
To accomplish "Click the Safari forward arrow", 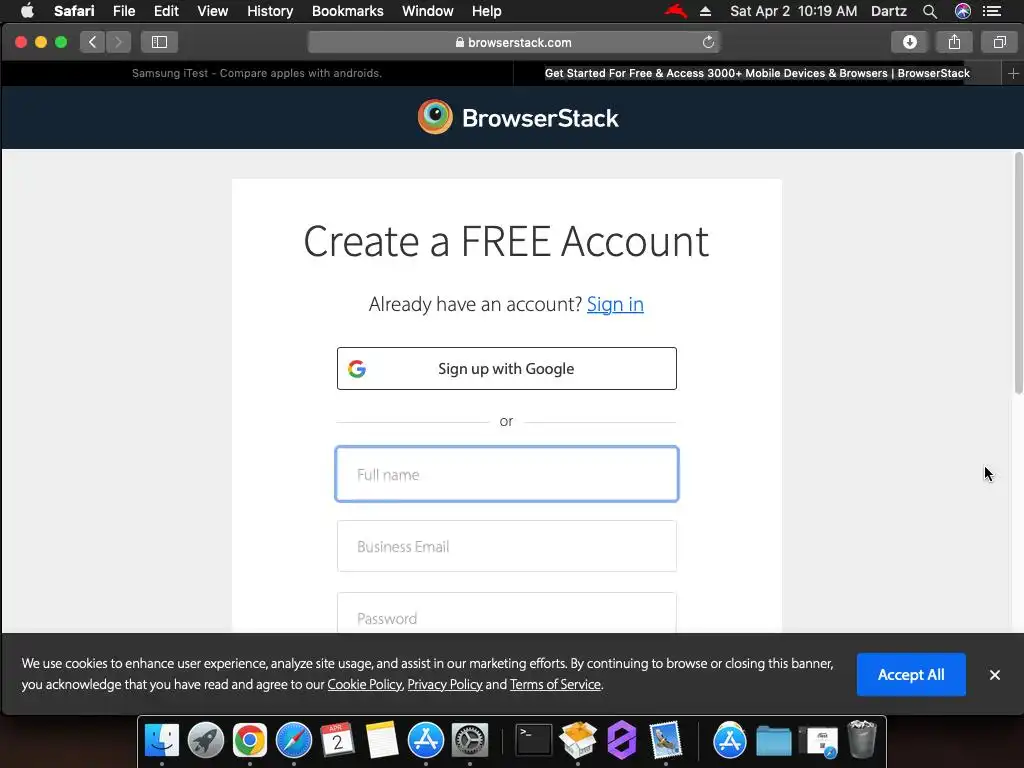I will coord(118,42).
